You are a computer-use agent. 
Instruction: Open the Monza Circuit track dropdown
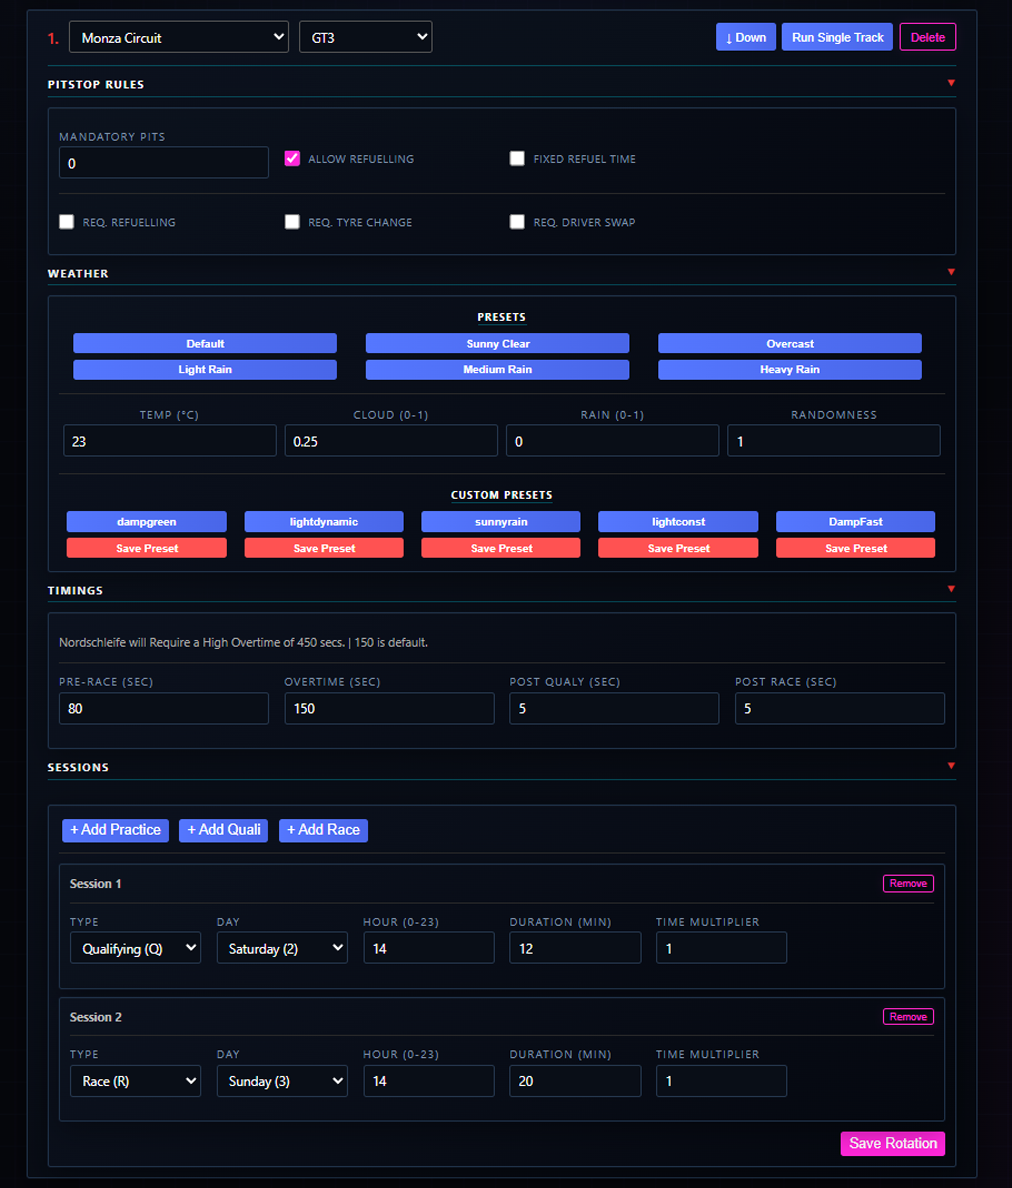179,37
